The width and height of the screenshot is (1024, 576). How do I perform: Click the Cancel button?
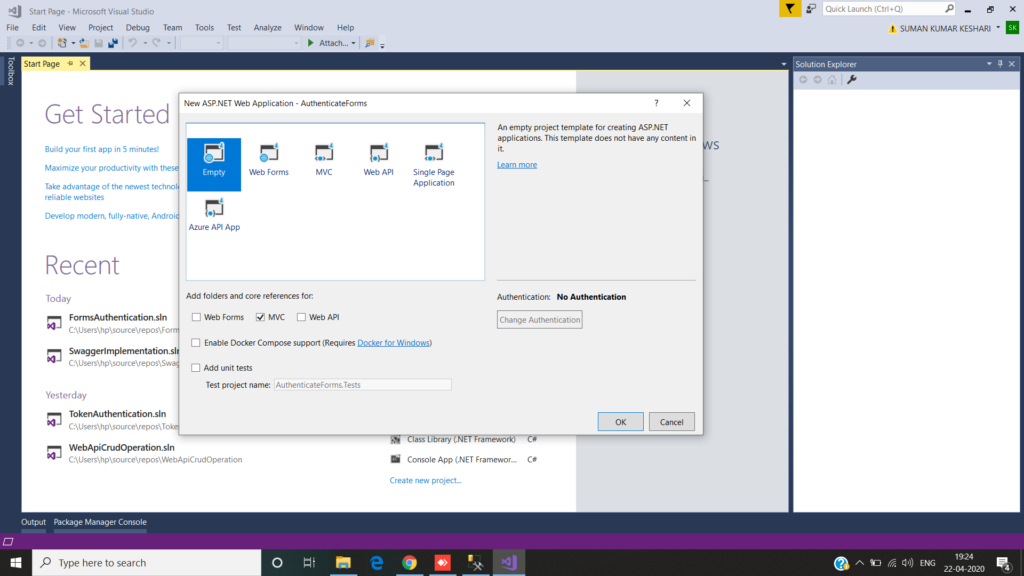tap(671, 422)
